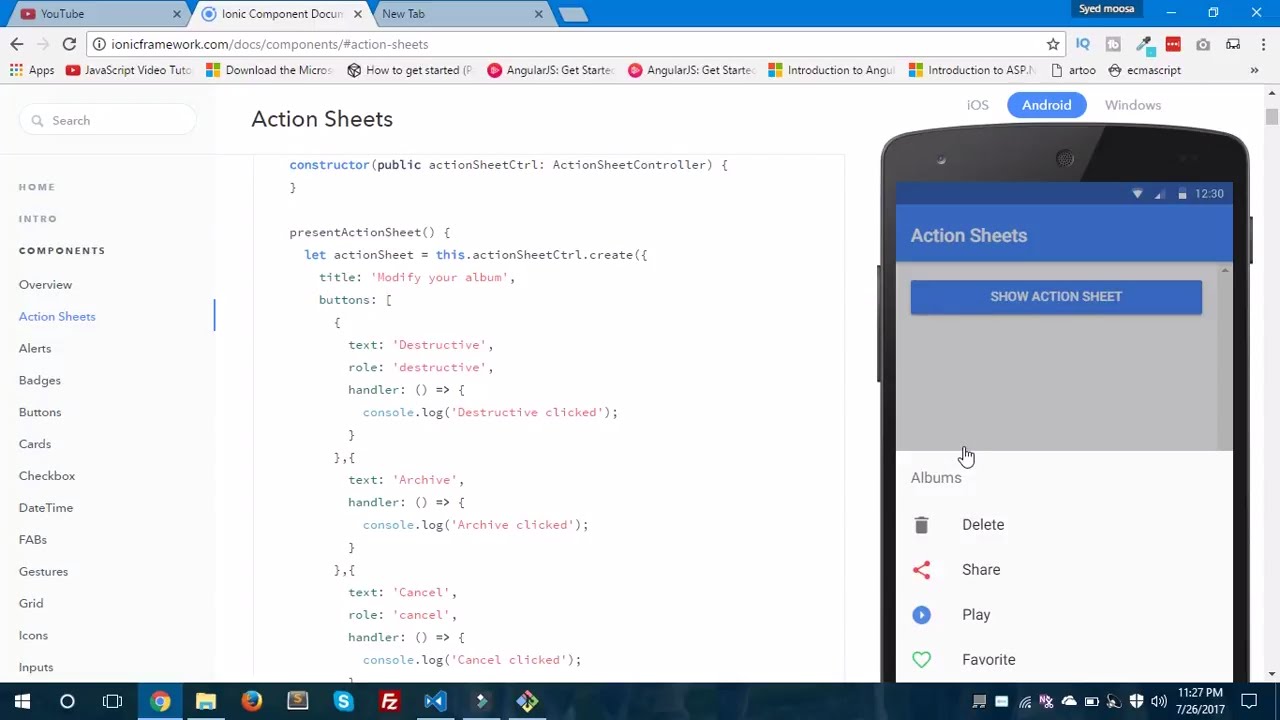Click the address bar URL
The image size is (1280, 720).
[x=269, y=44]
